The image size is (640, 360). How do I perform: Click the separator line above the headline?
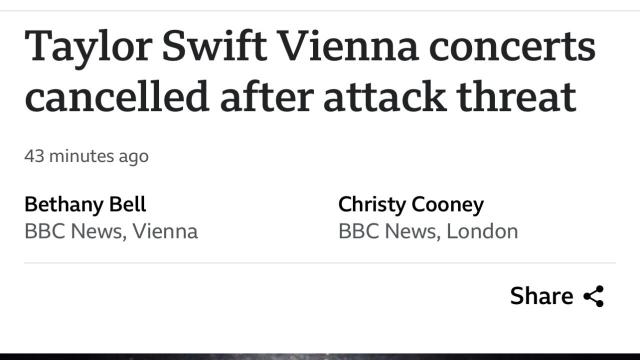320,11
